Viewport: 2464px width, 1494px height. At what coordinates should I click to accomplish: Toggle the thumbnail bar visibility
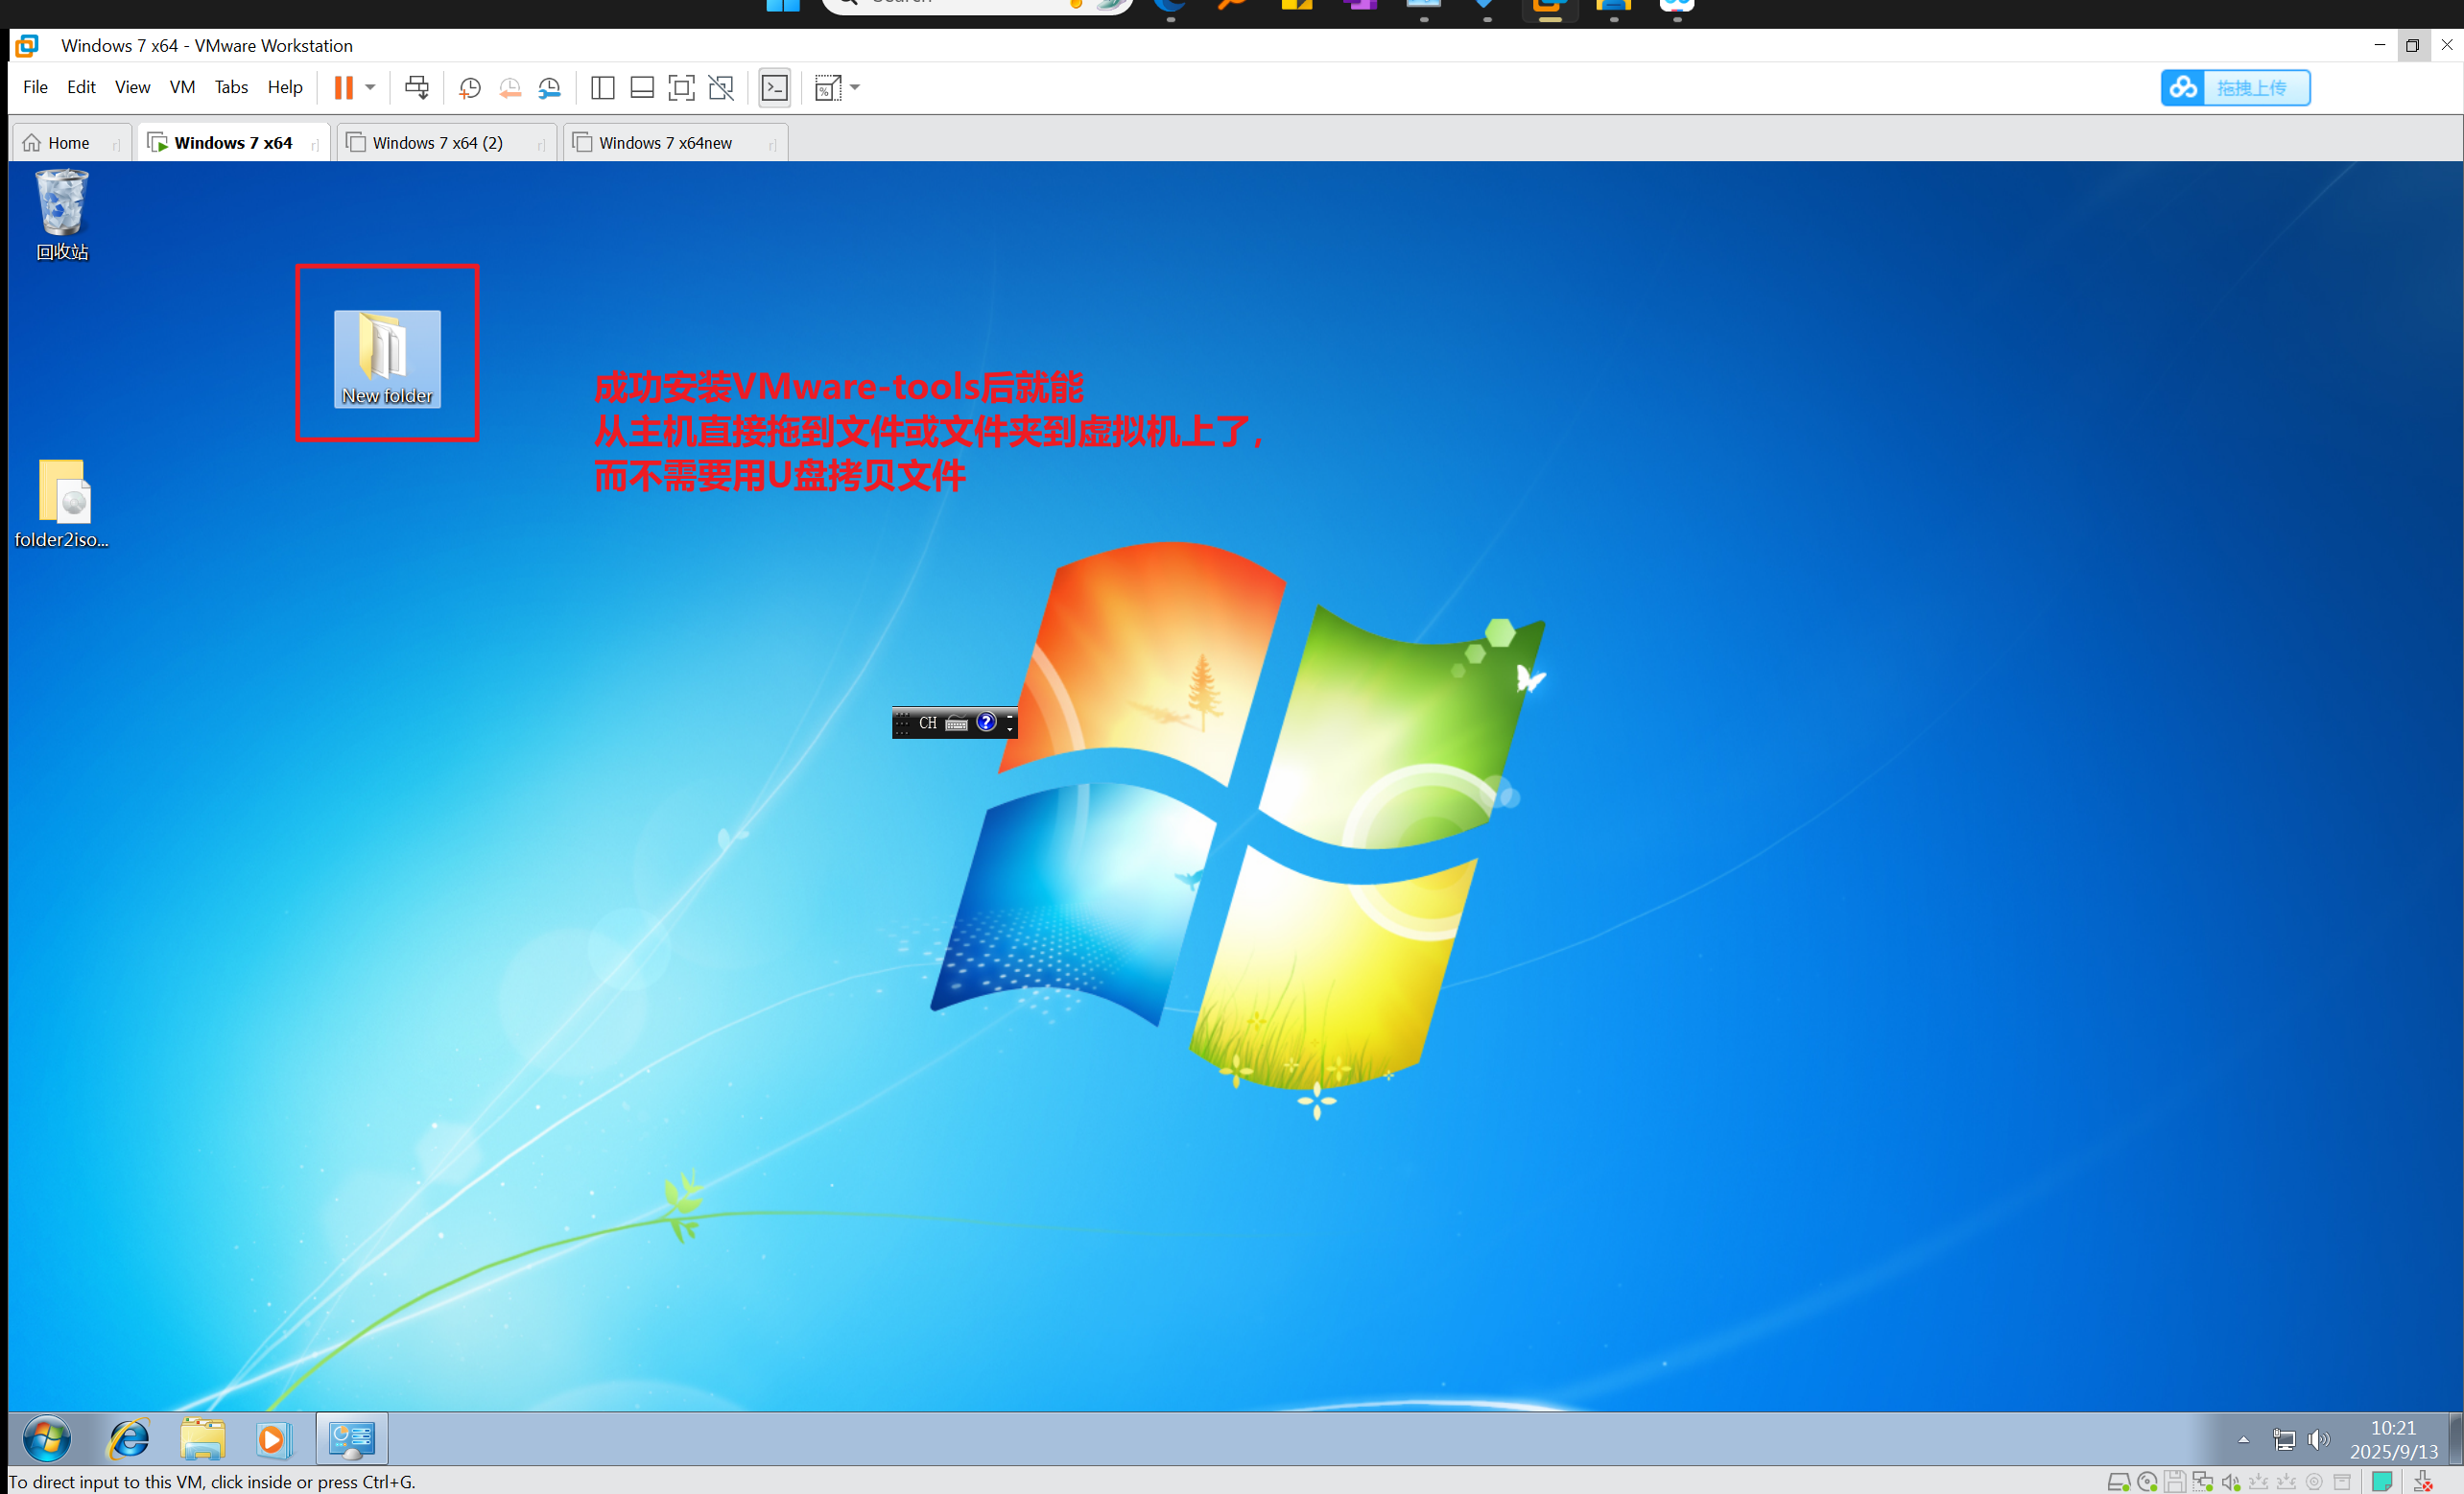[x=642, y=88]
